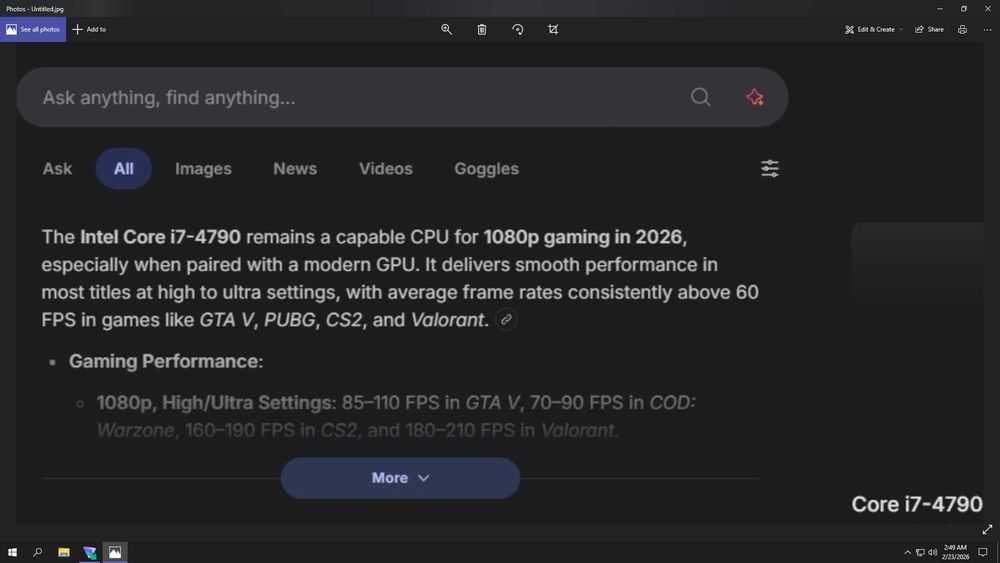The width and height of the screenshot is (1000, 563).
Task: Expand the system tray hidden icons chevron
Action: (x=907, y=552)
